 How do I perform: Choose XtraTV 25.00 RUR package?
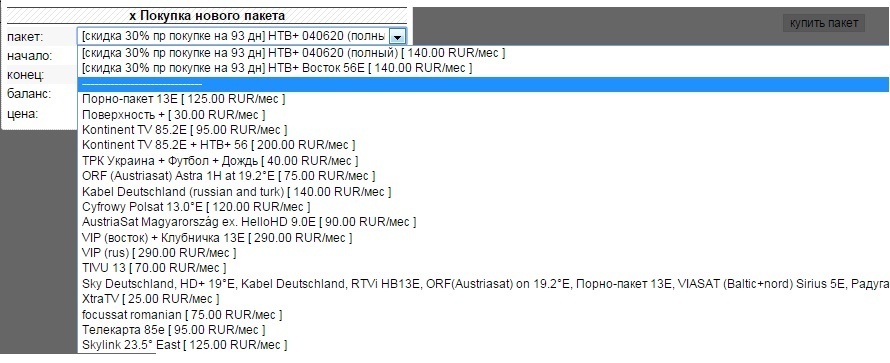tap(482, 299)
